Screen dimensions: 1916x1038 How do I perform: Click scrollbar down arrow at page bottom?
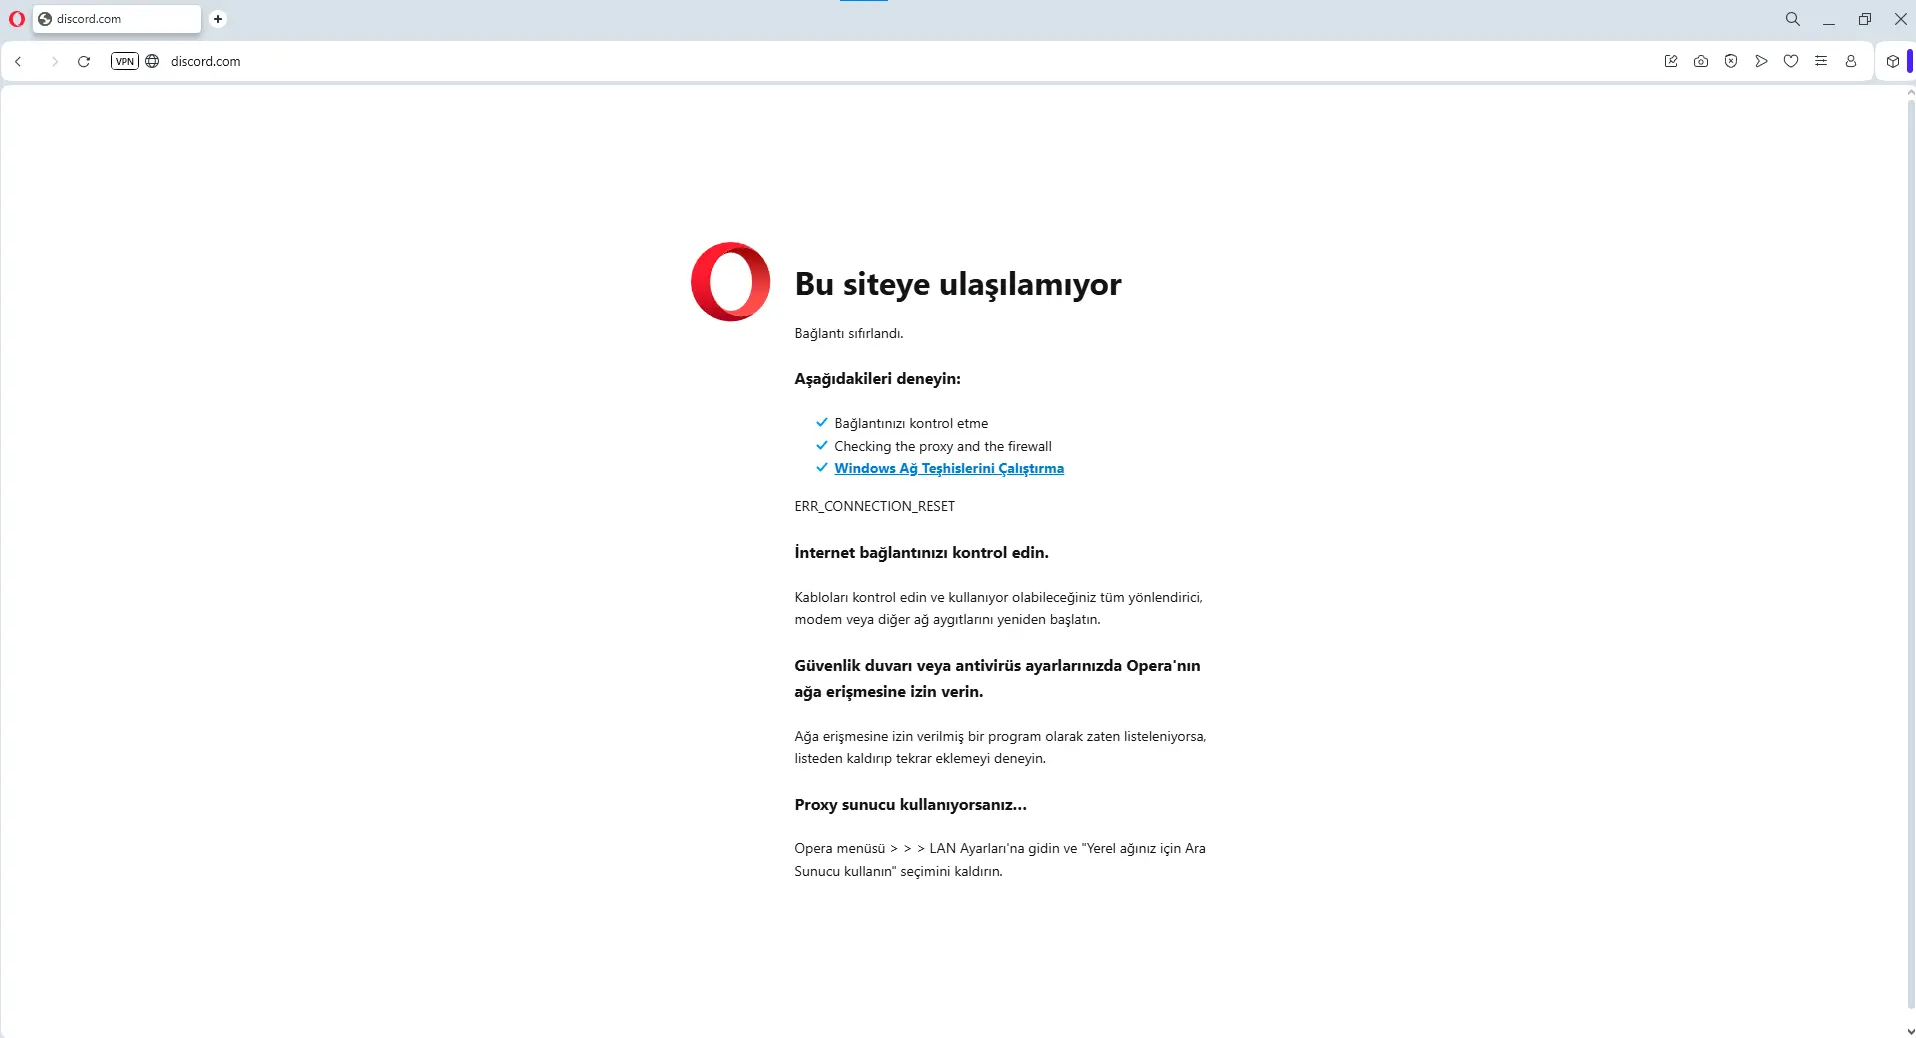[x=1910, y=1031]
